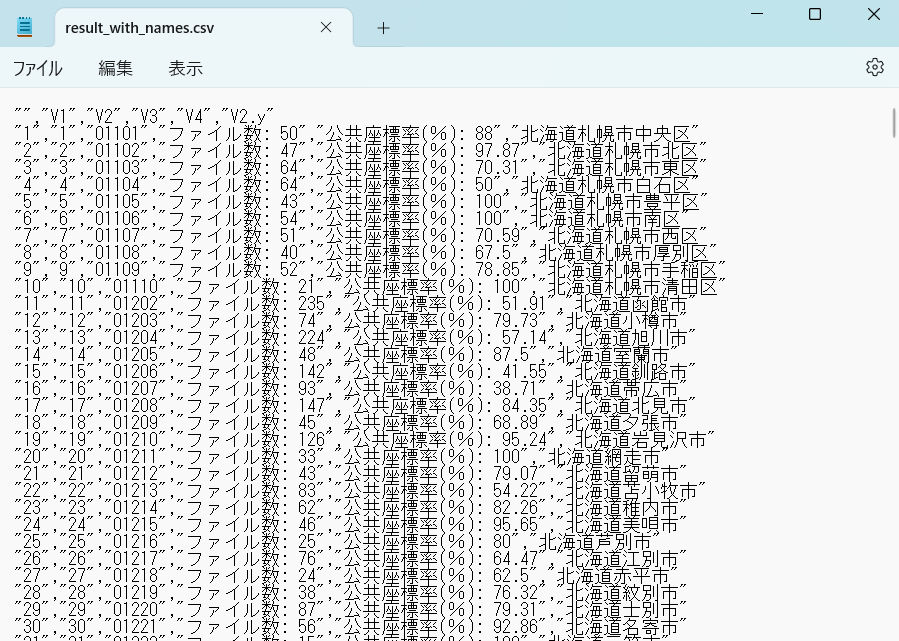
Task: Click the text 北海道小樽市
Action: (622, 321)
